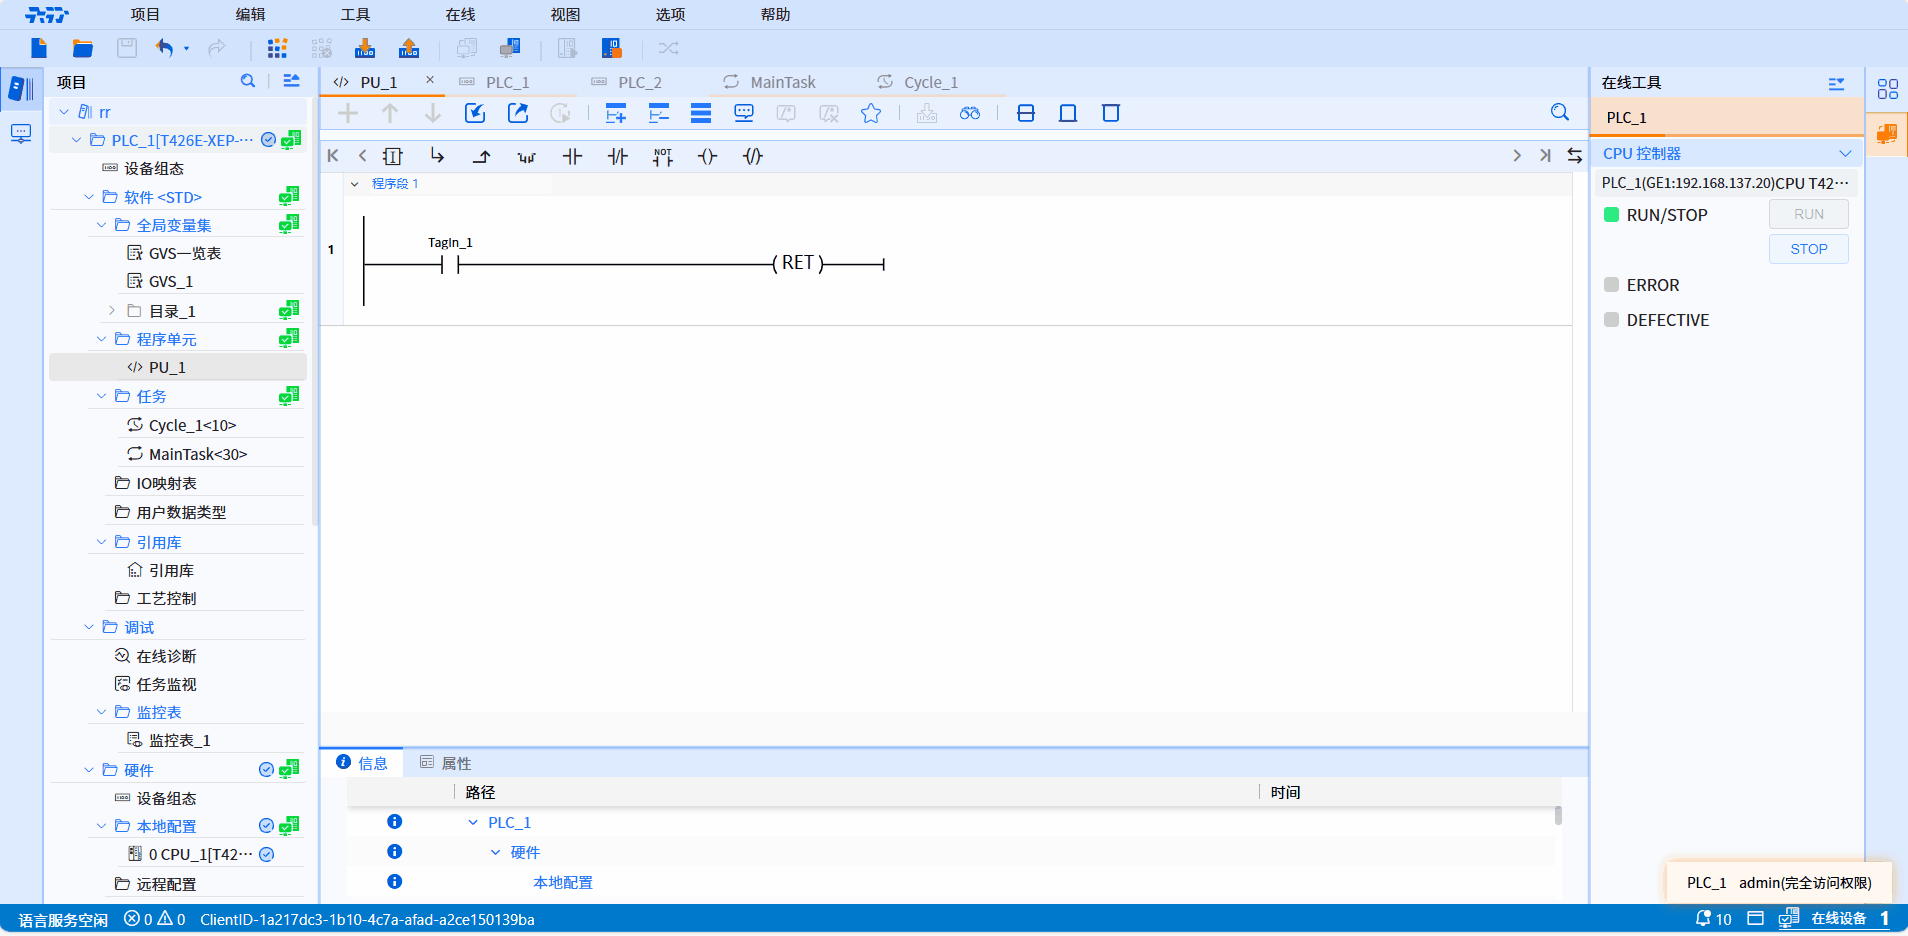The width and height of the screenshot is (1908, 936).
Task: Insert a normally closed contact
Action: pyautogui.click(x=617, y=156)
